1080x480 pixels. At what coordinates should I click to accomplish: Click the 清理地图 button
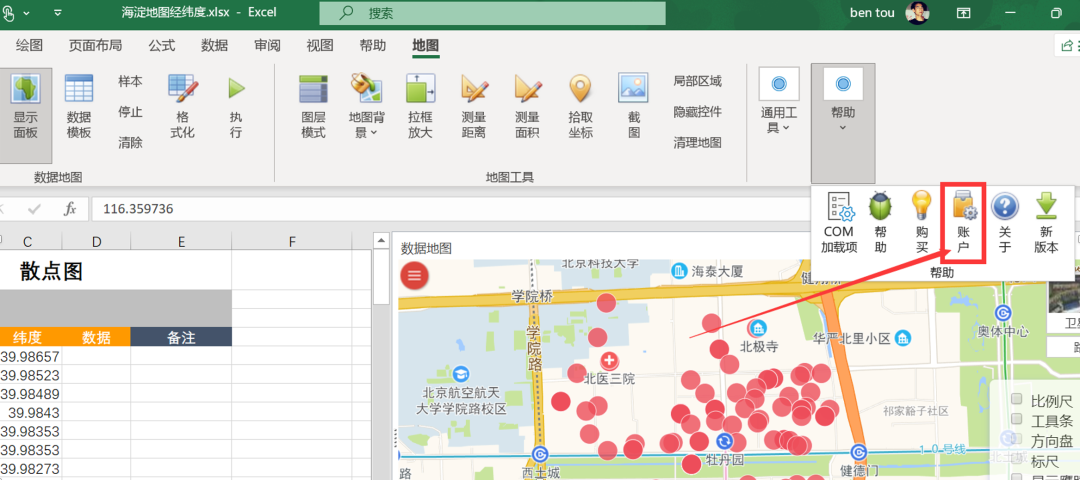click(x=698, y=143)
